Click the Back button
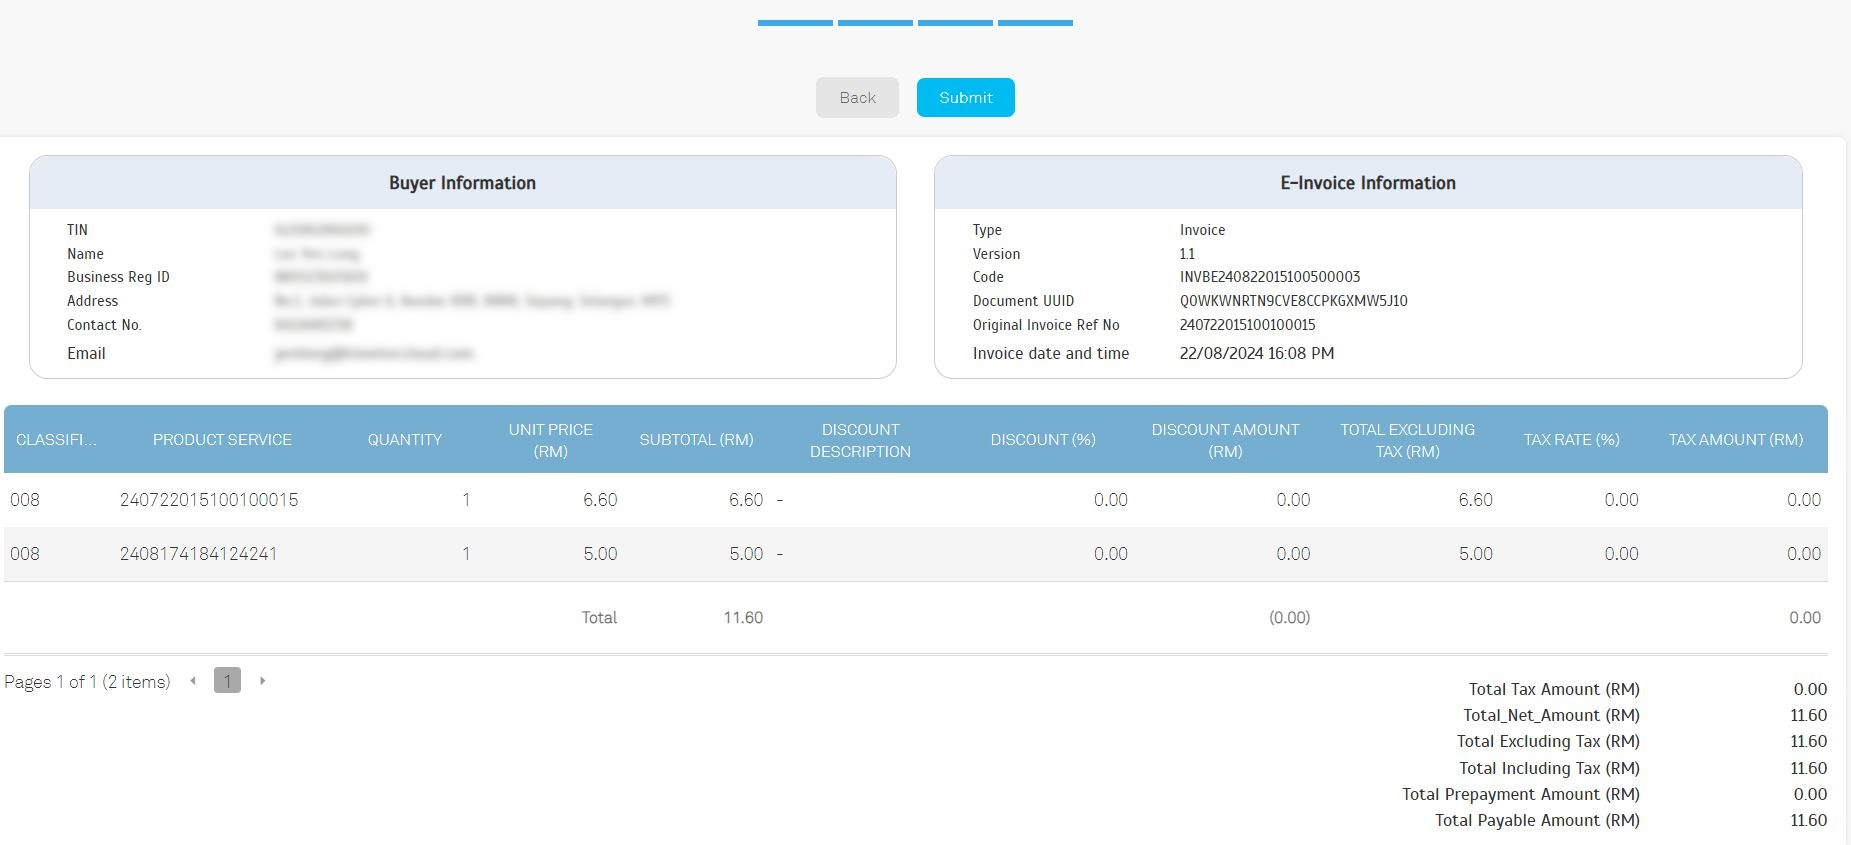Image resolution: width=1851 pixels, height=845 pixels. point(857,98)
